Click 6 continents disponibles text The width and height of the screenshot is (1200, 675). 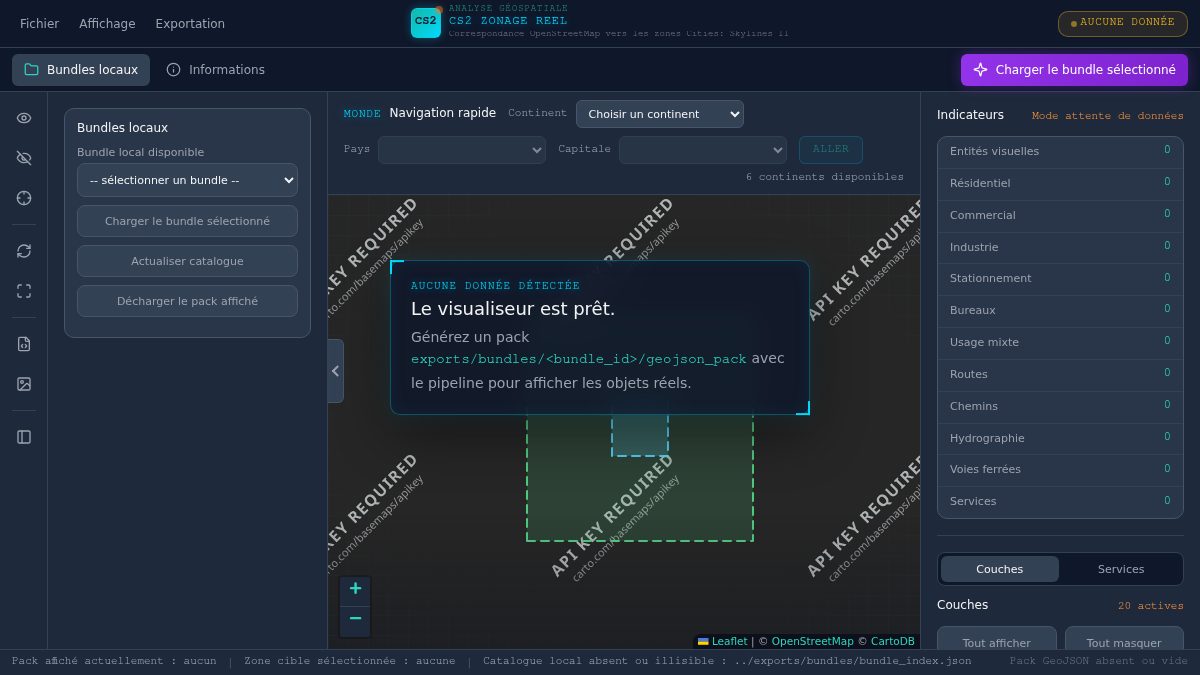tap(824, 177)
